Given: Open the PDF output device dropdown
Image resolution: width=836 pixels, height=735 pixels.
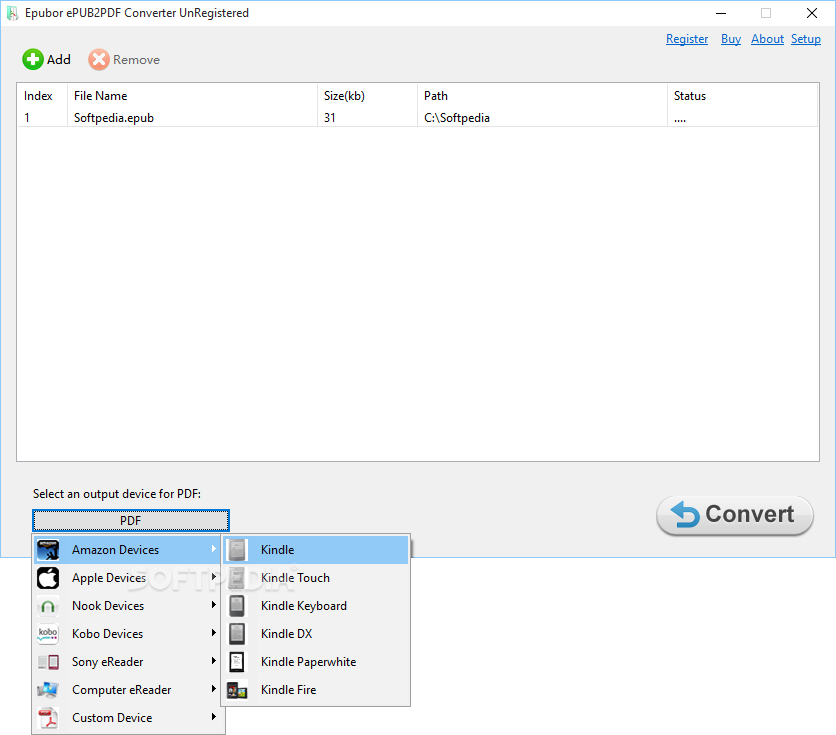Looking at the screenshot, I should (131, 520).
